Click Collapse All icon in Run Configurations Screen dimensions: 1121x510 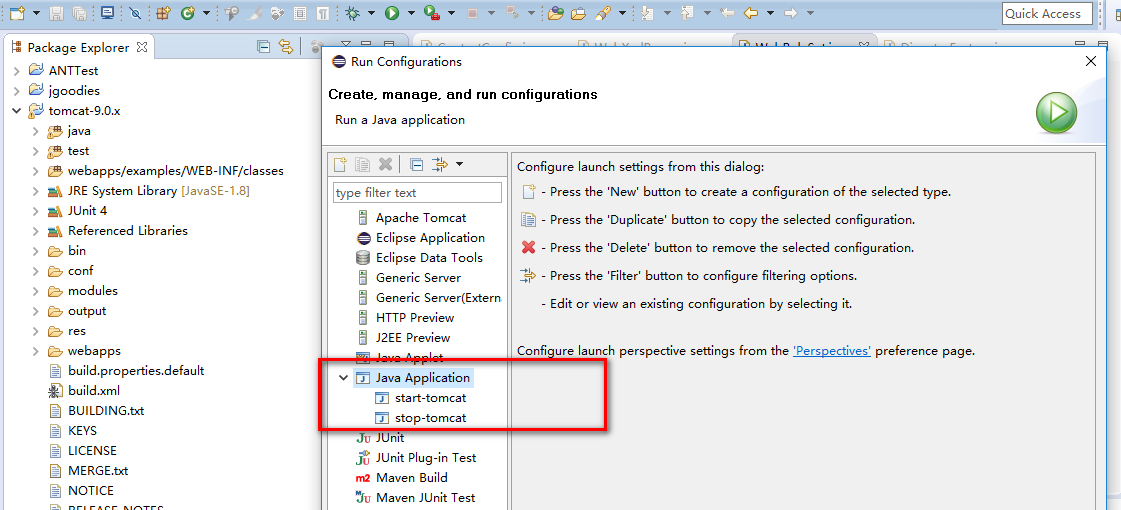[x=417, y=165]
